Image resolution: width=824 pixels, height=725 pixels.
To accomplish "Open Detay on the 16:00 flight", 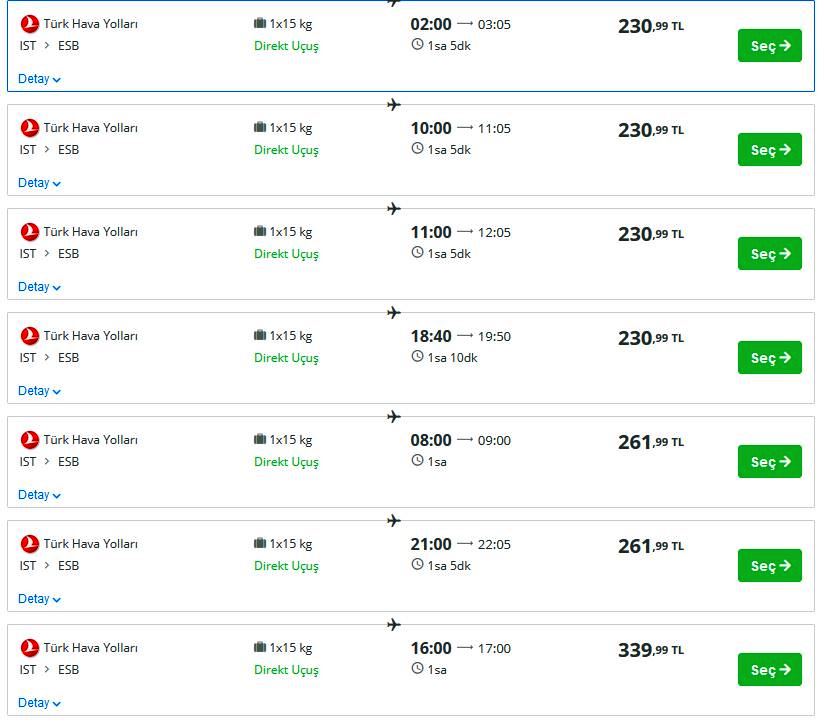I will [x=39, y=703].
